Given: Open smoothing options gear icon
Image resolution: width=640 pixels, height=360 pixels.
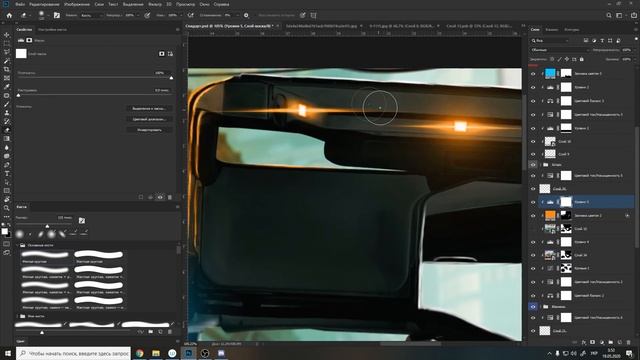Looking at the screenshot, I should [x=246, y=15].
